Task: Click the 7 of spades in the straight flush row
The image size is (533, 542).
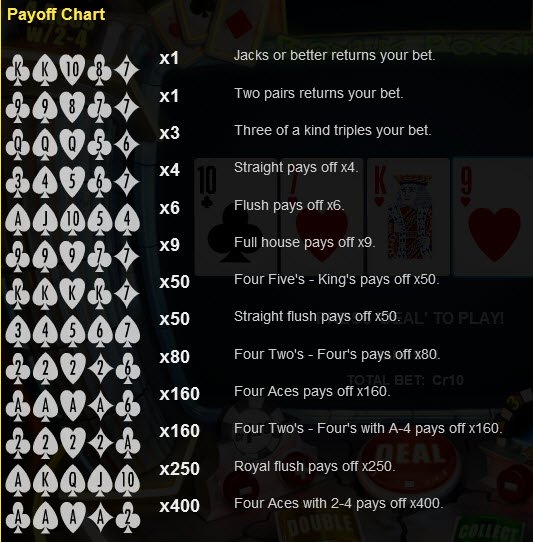Action: (127, 331)
